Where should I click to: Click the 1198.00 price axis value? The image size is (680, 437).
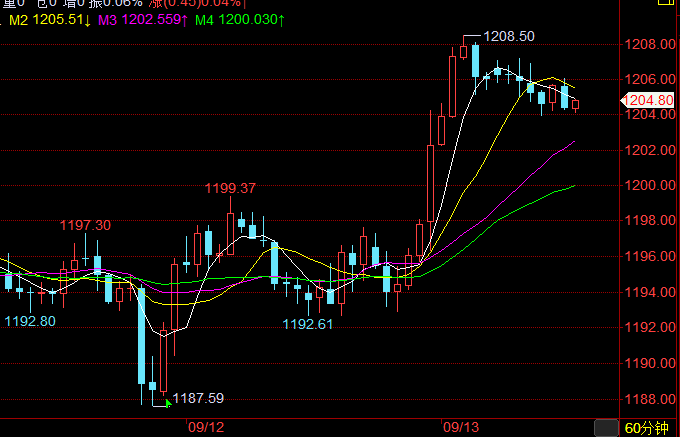pyautogui.click(x=650, y=221)
